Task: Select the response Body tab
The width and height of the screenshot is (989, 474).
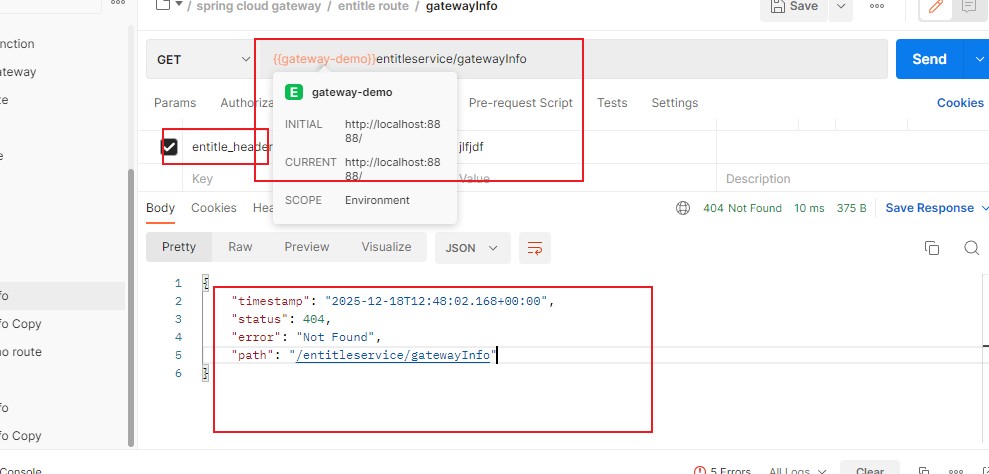Action: (x=160, y=208)
